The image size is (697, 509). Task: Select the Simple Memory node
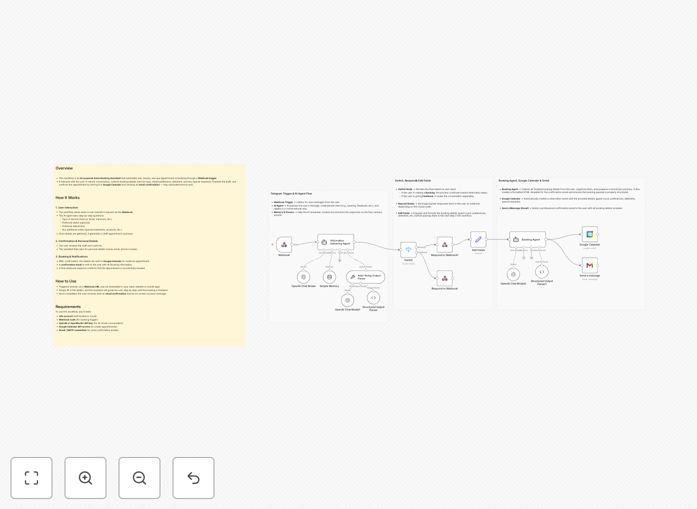[x=329, y=277]
